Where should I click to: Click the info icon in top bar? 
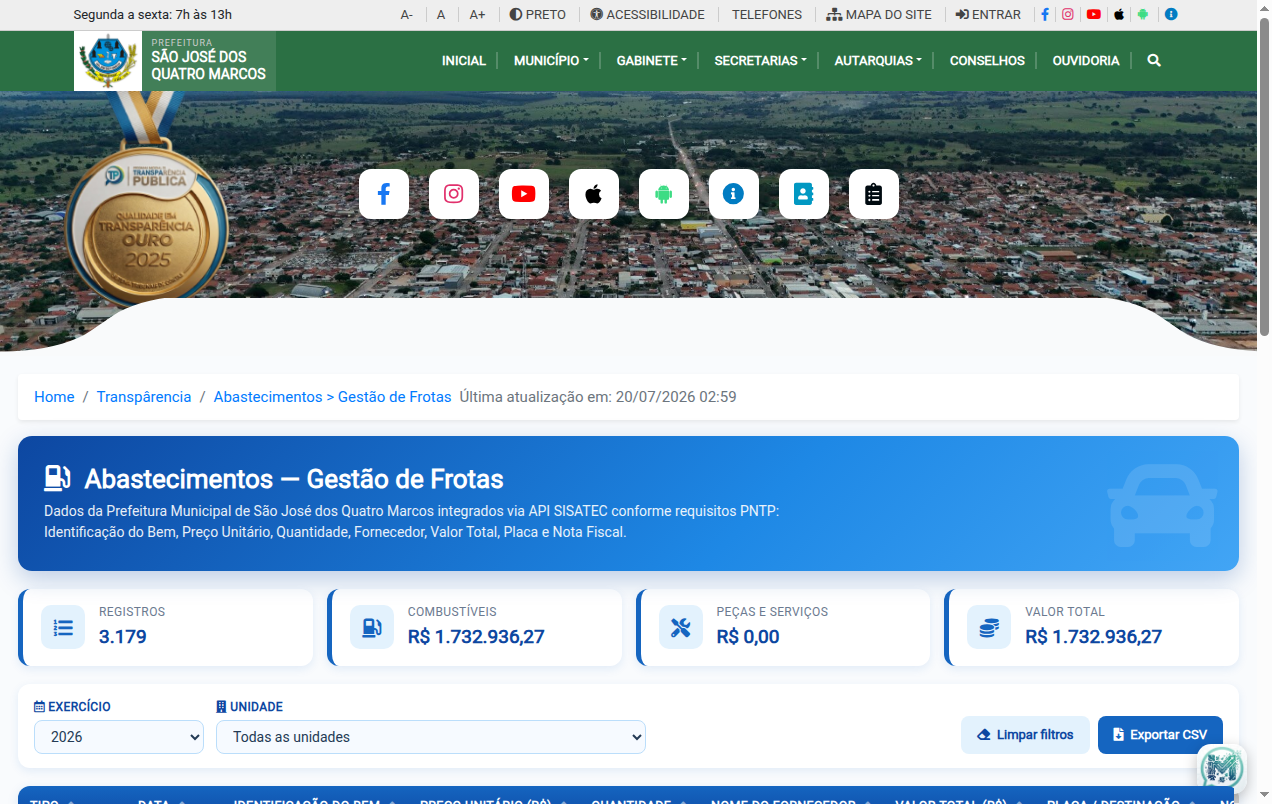[1171, 15]
